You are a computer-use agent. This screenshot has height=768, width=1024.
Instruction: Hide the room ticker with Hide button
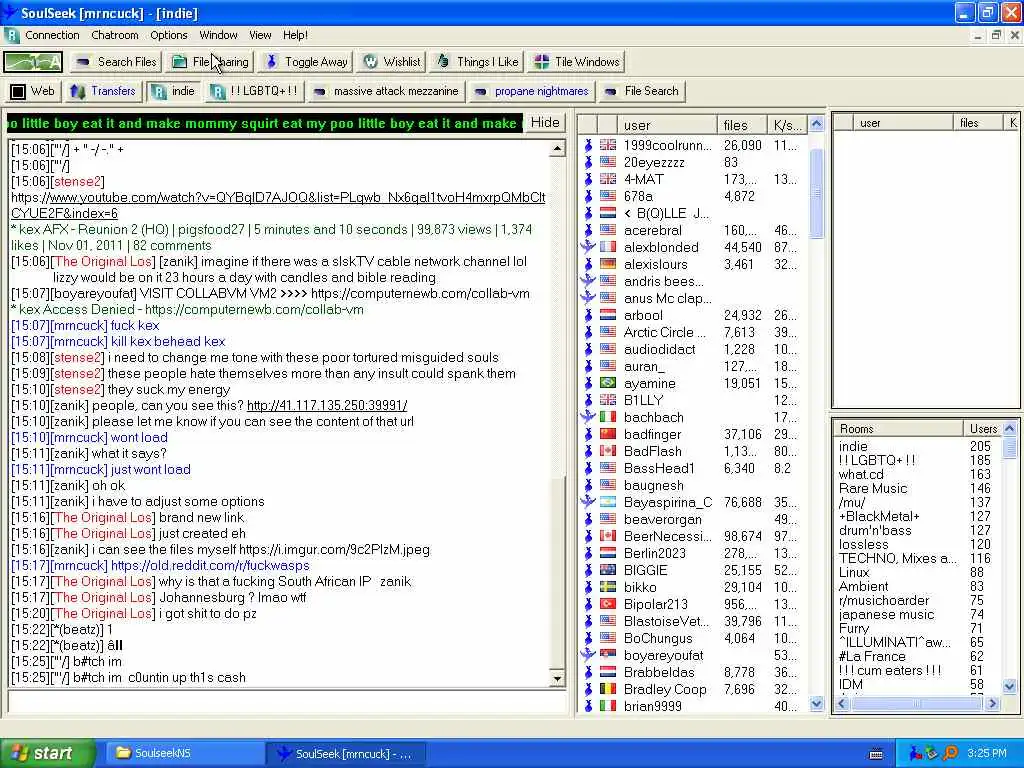click(545, 123)
